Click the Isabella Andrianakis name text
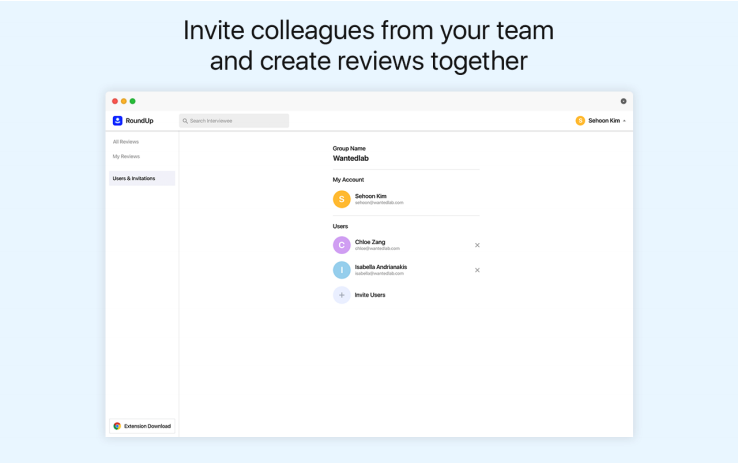 (x=381, y=267)
